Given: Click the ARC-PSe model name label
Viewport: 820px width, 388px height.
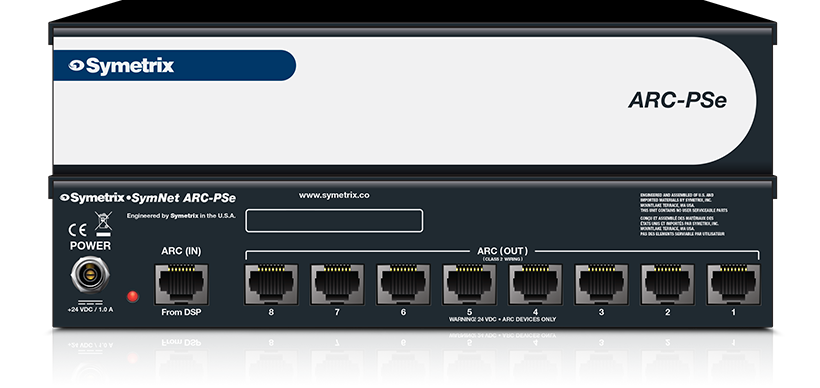Looking at the screenshot, I should coord(677,100).
